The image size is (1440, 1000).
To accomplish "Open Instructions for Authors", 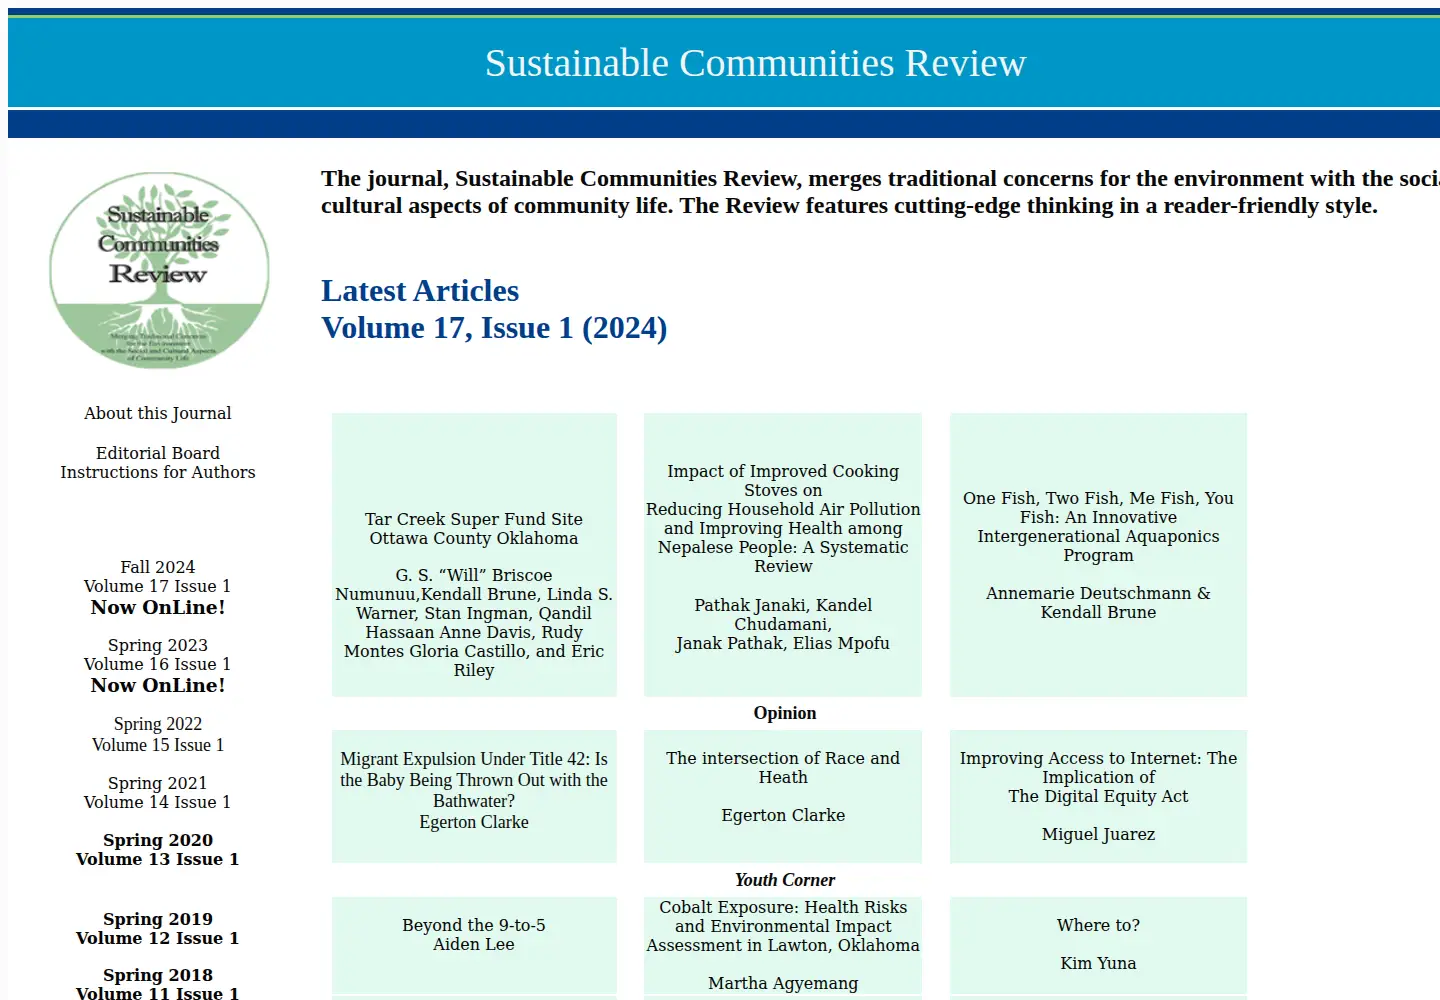I will point(158,472).
